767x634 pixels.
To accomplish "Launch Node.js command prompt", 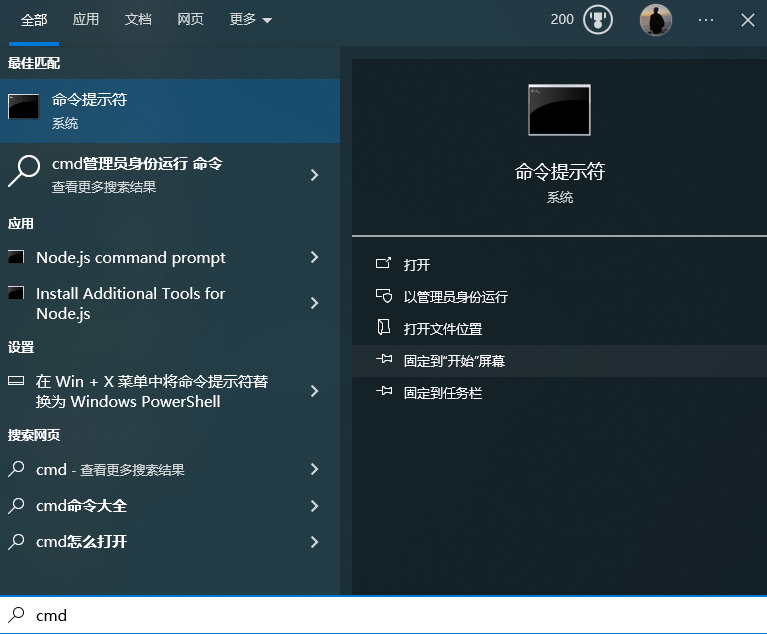I will tap(170, 257).
